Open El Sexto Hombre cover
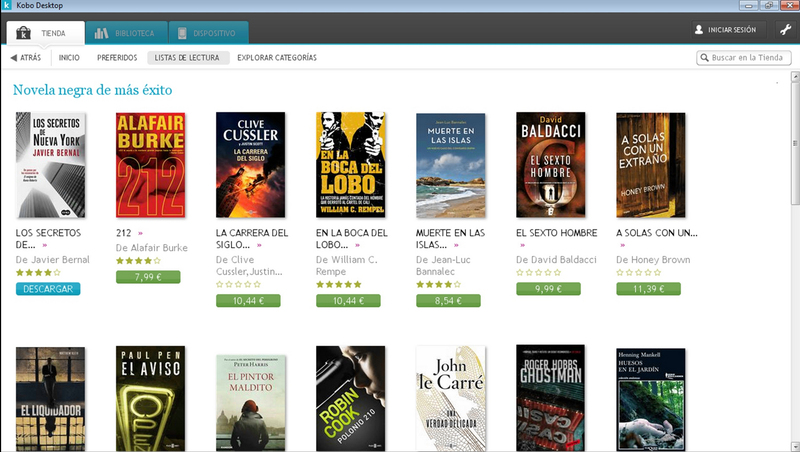 pyautogui.click(x=551, y=165)
